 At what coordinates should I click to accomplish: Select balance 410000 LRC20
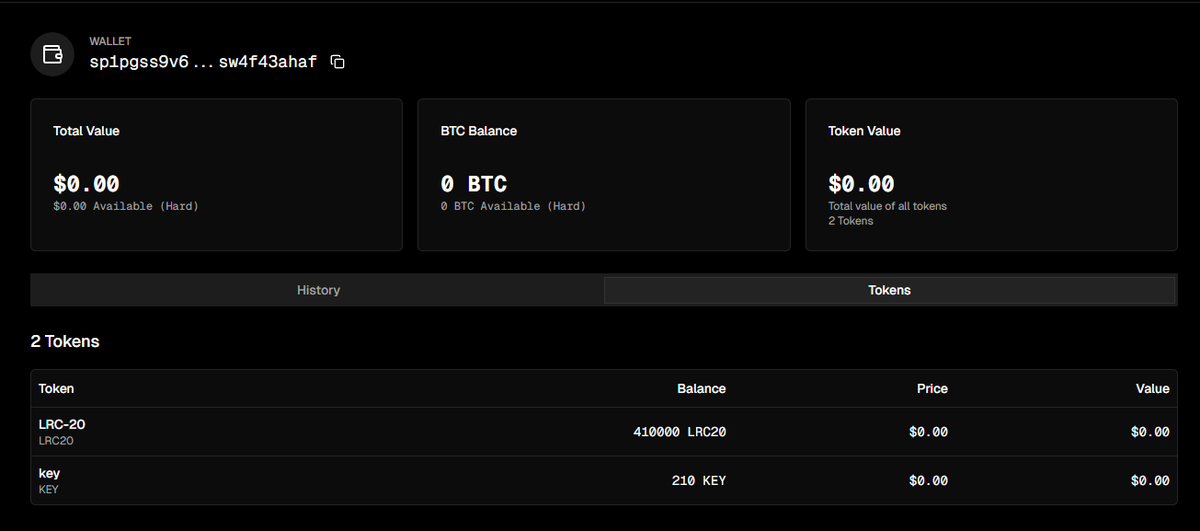tap(680, 432)
